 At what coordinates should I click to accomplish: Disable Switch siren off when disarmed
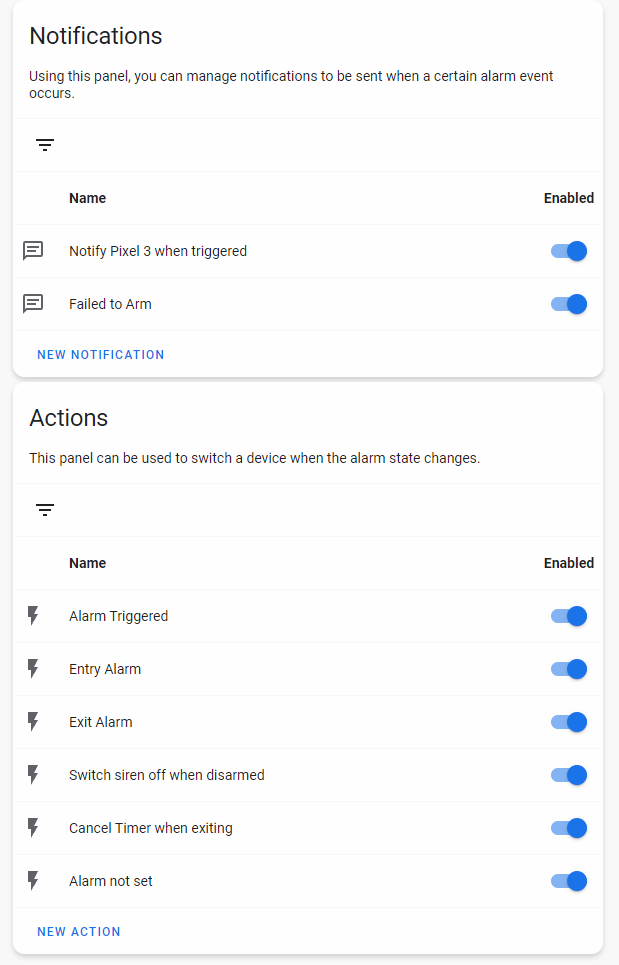click(x=569, y=775)
